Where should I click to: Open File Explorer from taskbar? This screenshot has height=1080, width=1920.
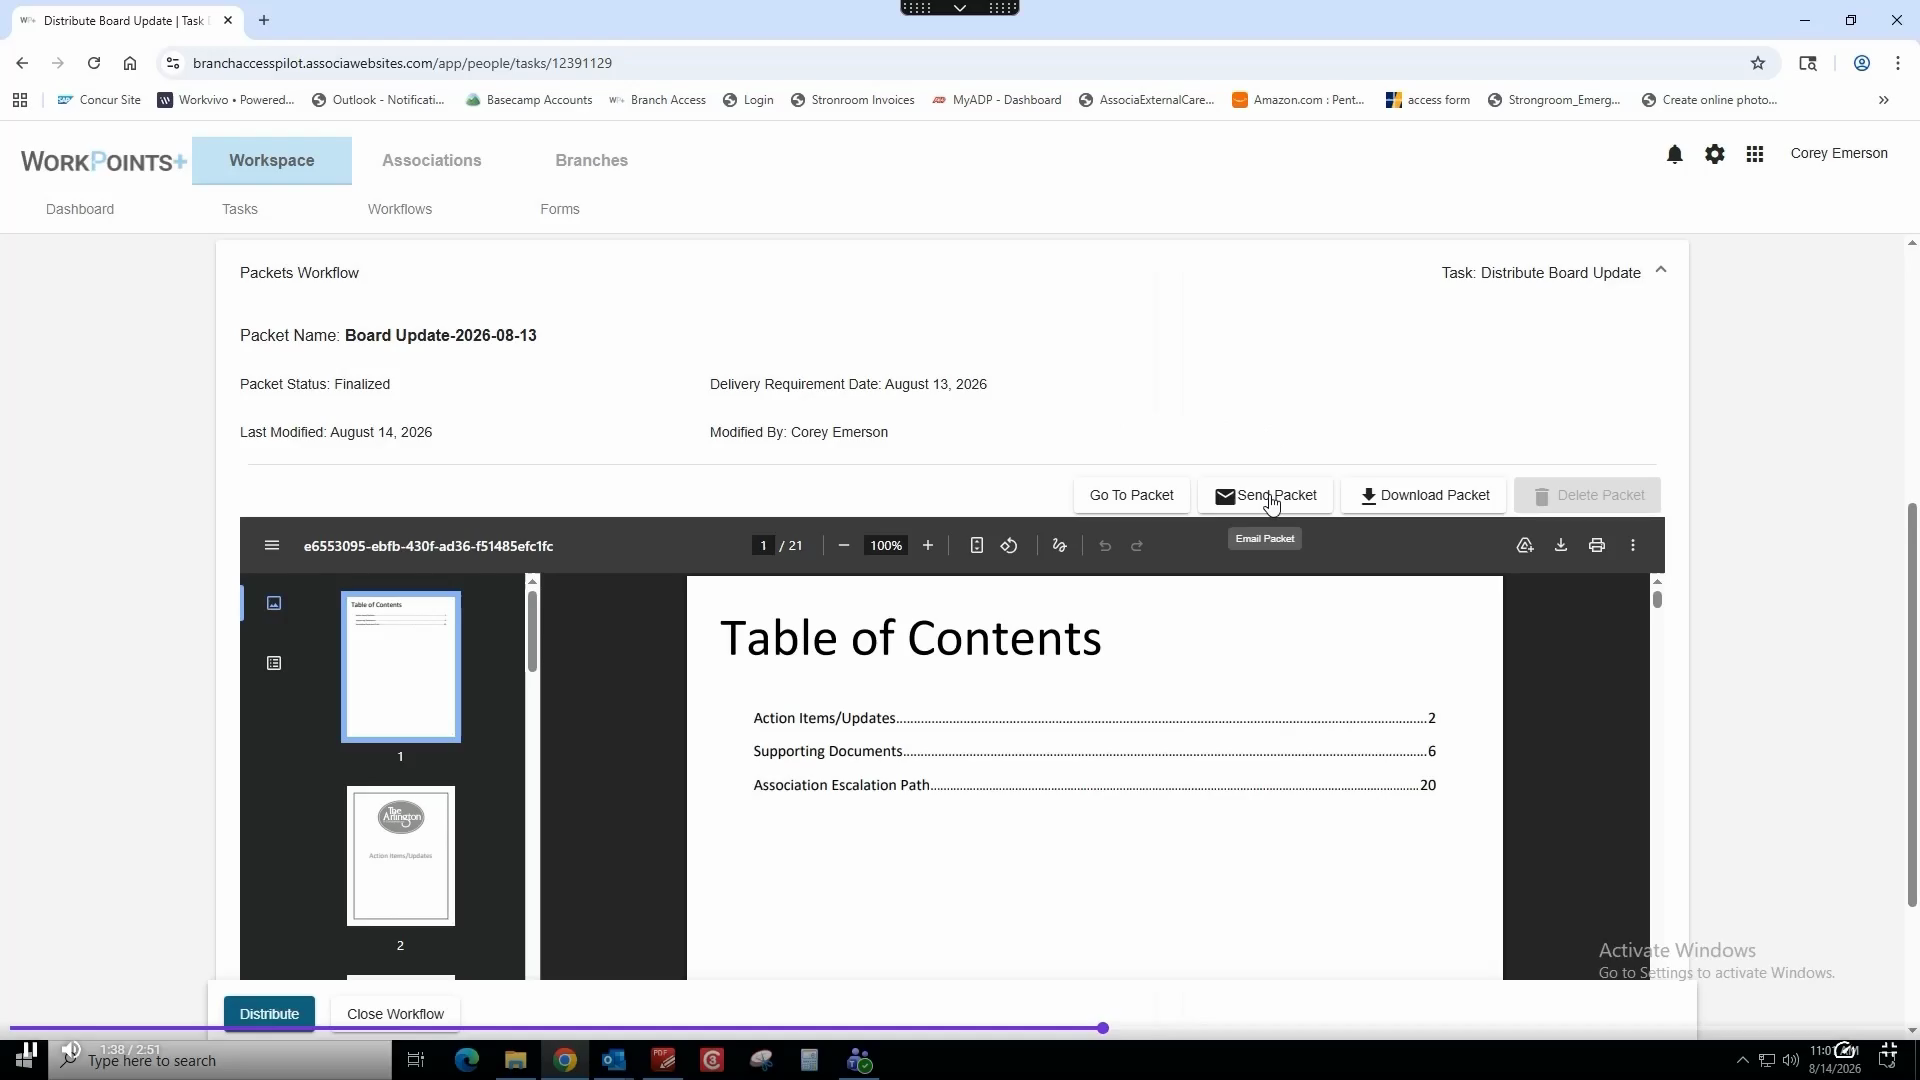[516, 1060]
